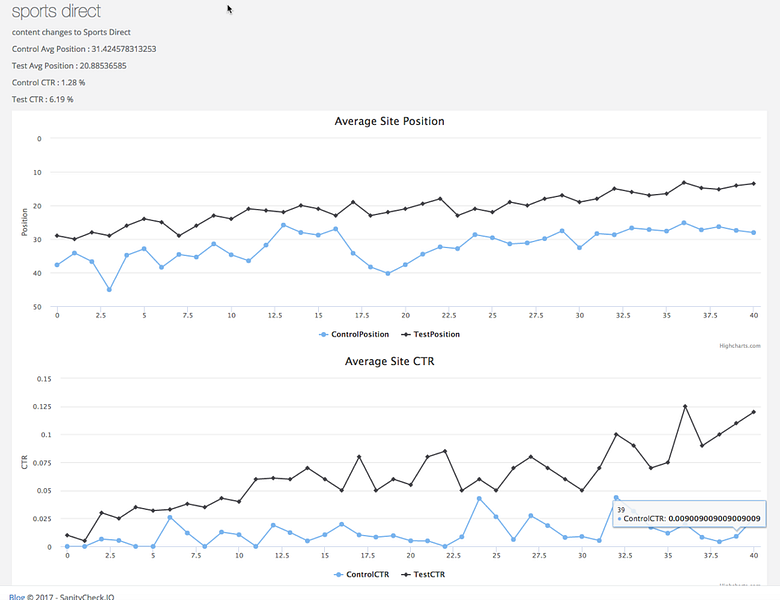Toggle the ControlPosition legend series
This screenshot has height=600, width=780.
tap(354, 334)
